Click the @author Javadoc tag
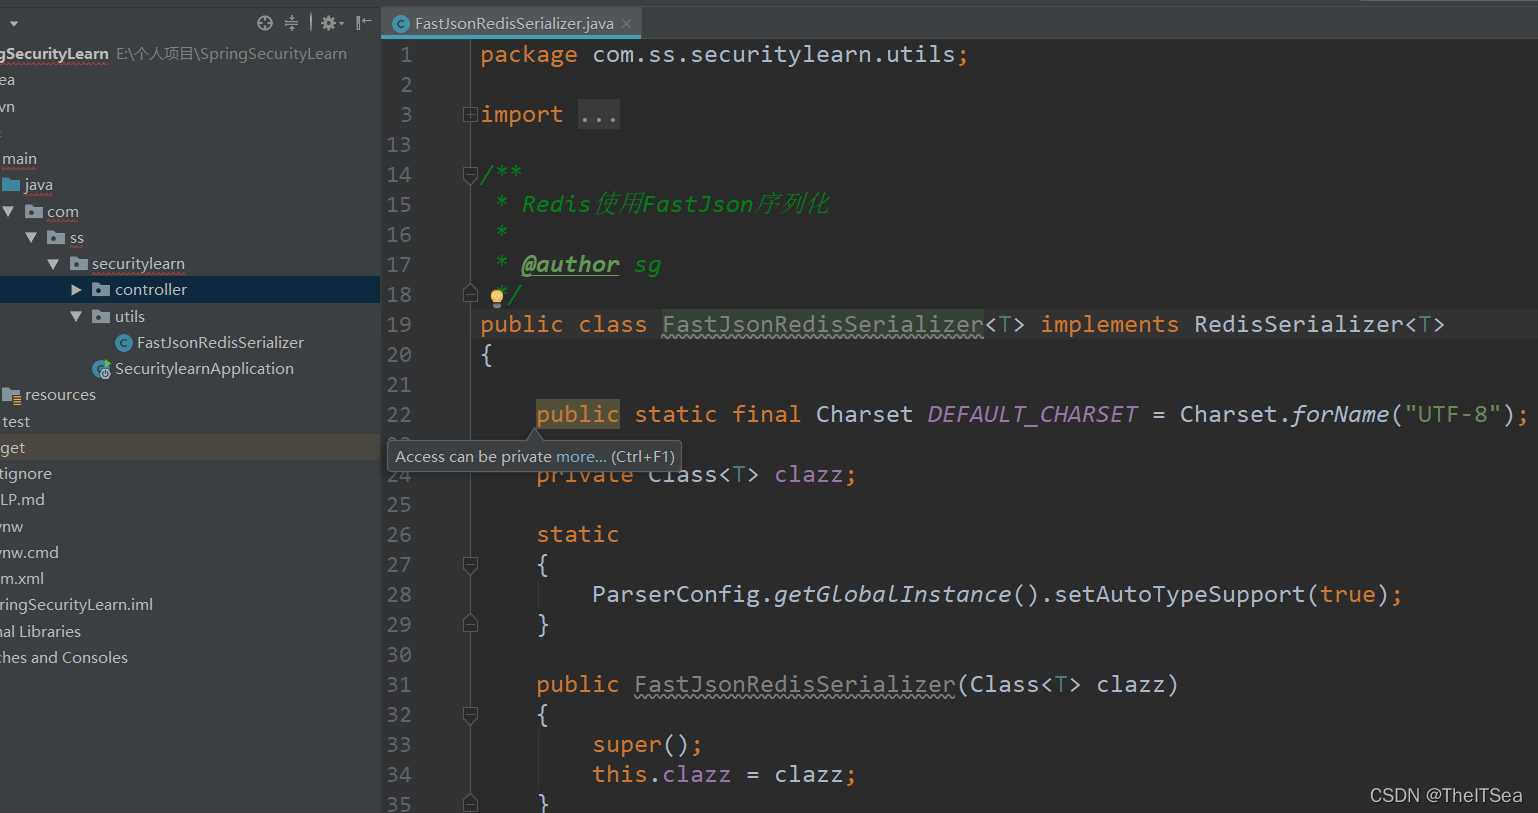Viewport: 1538px width, 813px height. pos(570,264)
